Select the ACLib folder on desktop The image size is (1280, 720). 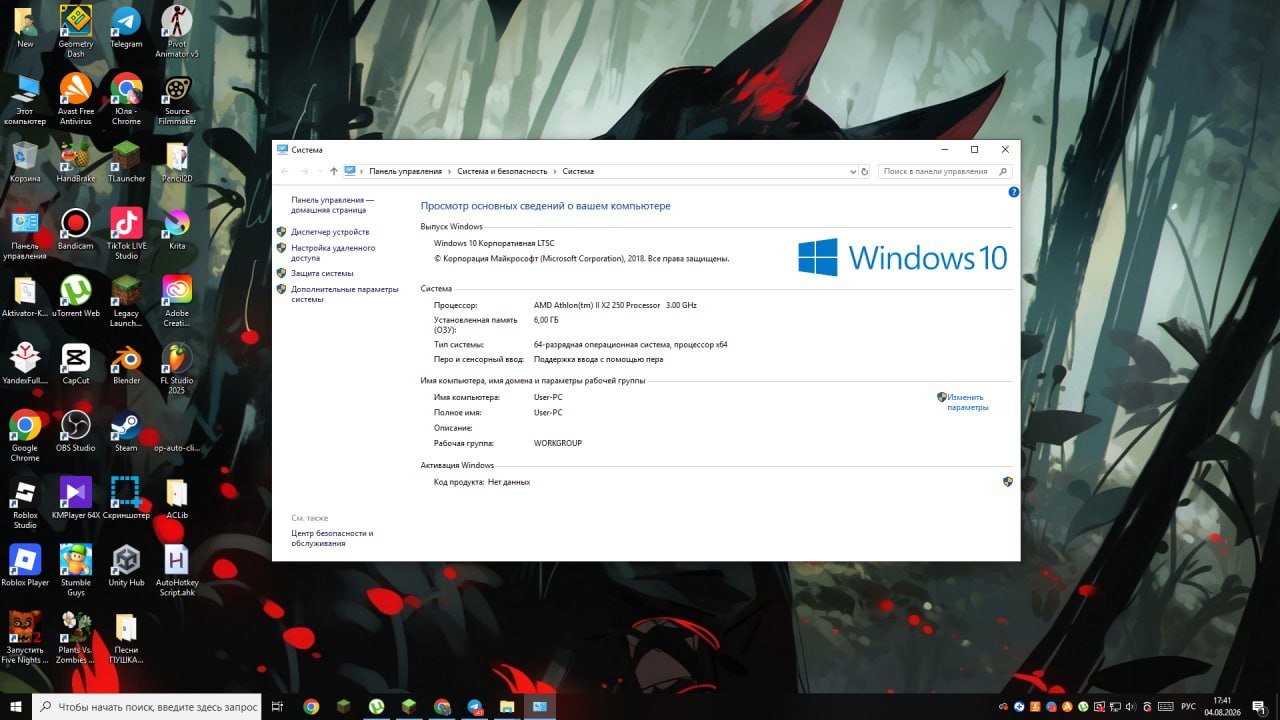177,497
